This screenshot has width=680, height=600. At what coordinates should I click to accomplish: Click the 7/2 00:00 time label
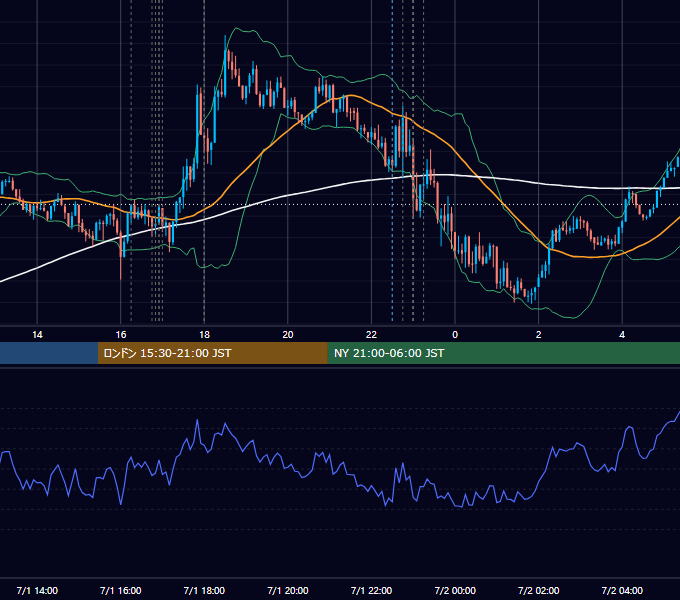click(455, 590)
